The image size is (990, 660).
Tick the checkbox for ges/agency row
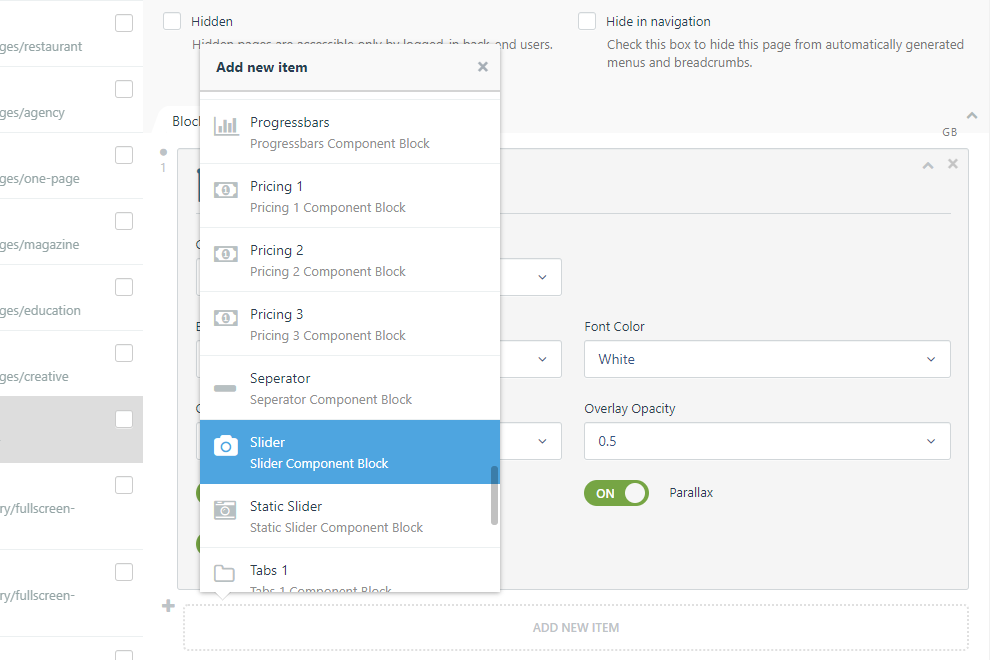click(124, 89)
